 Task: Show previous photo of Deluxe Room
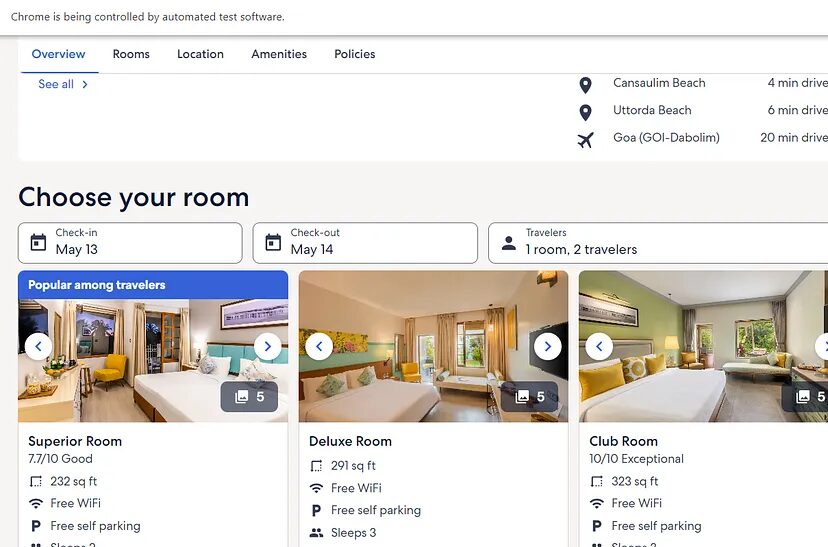click(319, 346)
